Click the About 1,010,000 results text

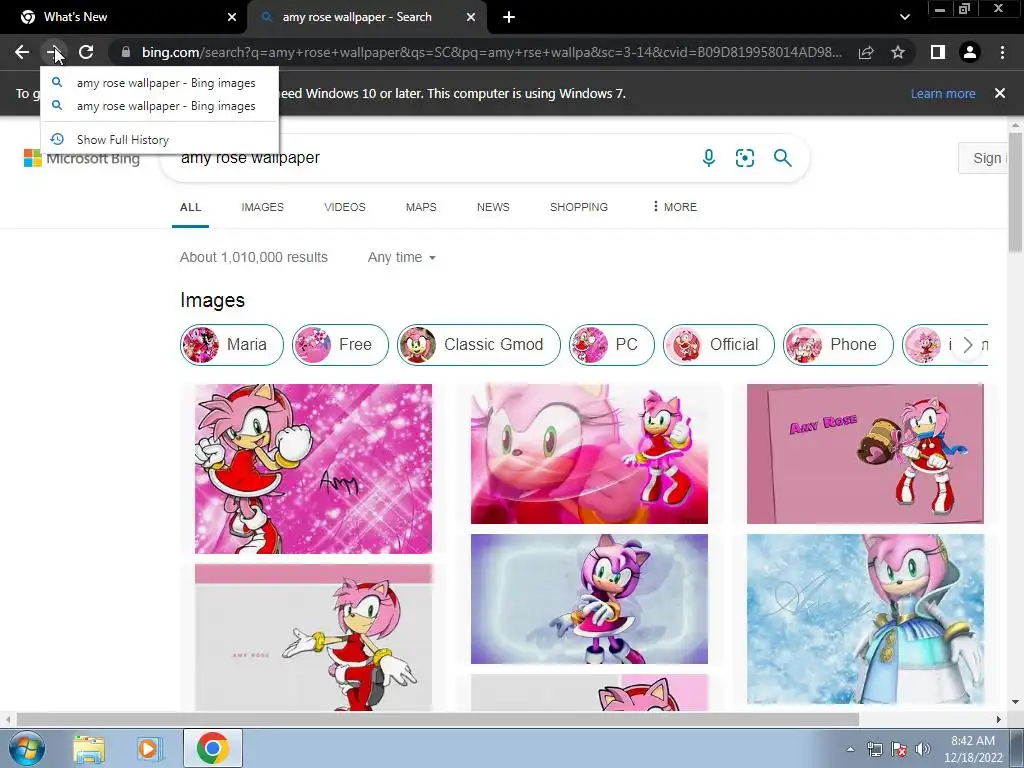point(254,257)
